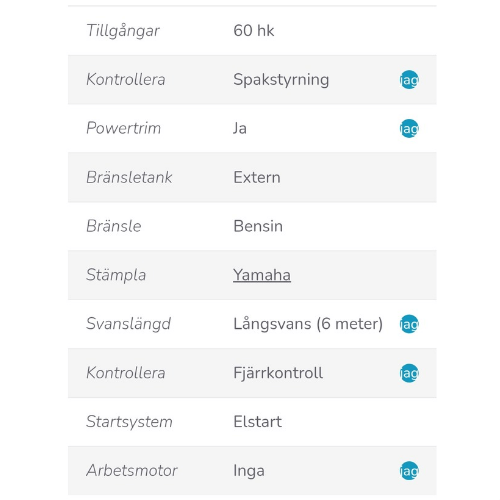Select the Tillgångar label
This screenshot has height=500, width=500.
123,31
